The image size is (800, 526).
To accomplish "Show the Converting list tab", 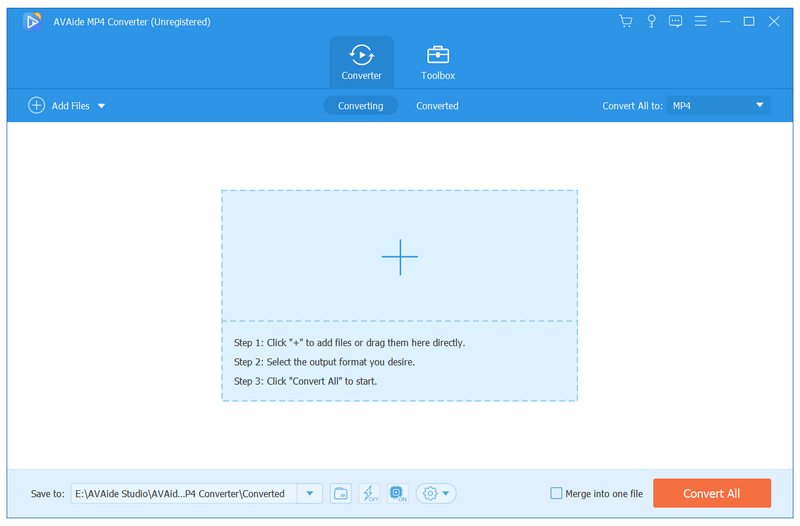I will pos(360,106).
